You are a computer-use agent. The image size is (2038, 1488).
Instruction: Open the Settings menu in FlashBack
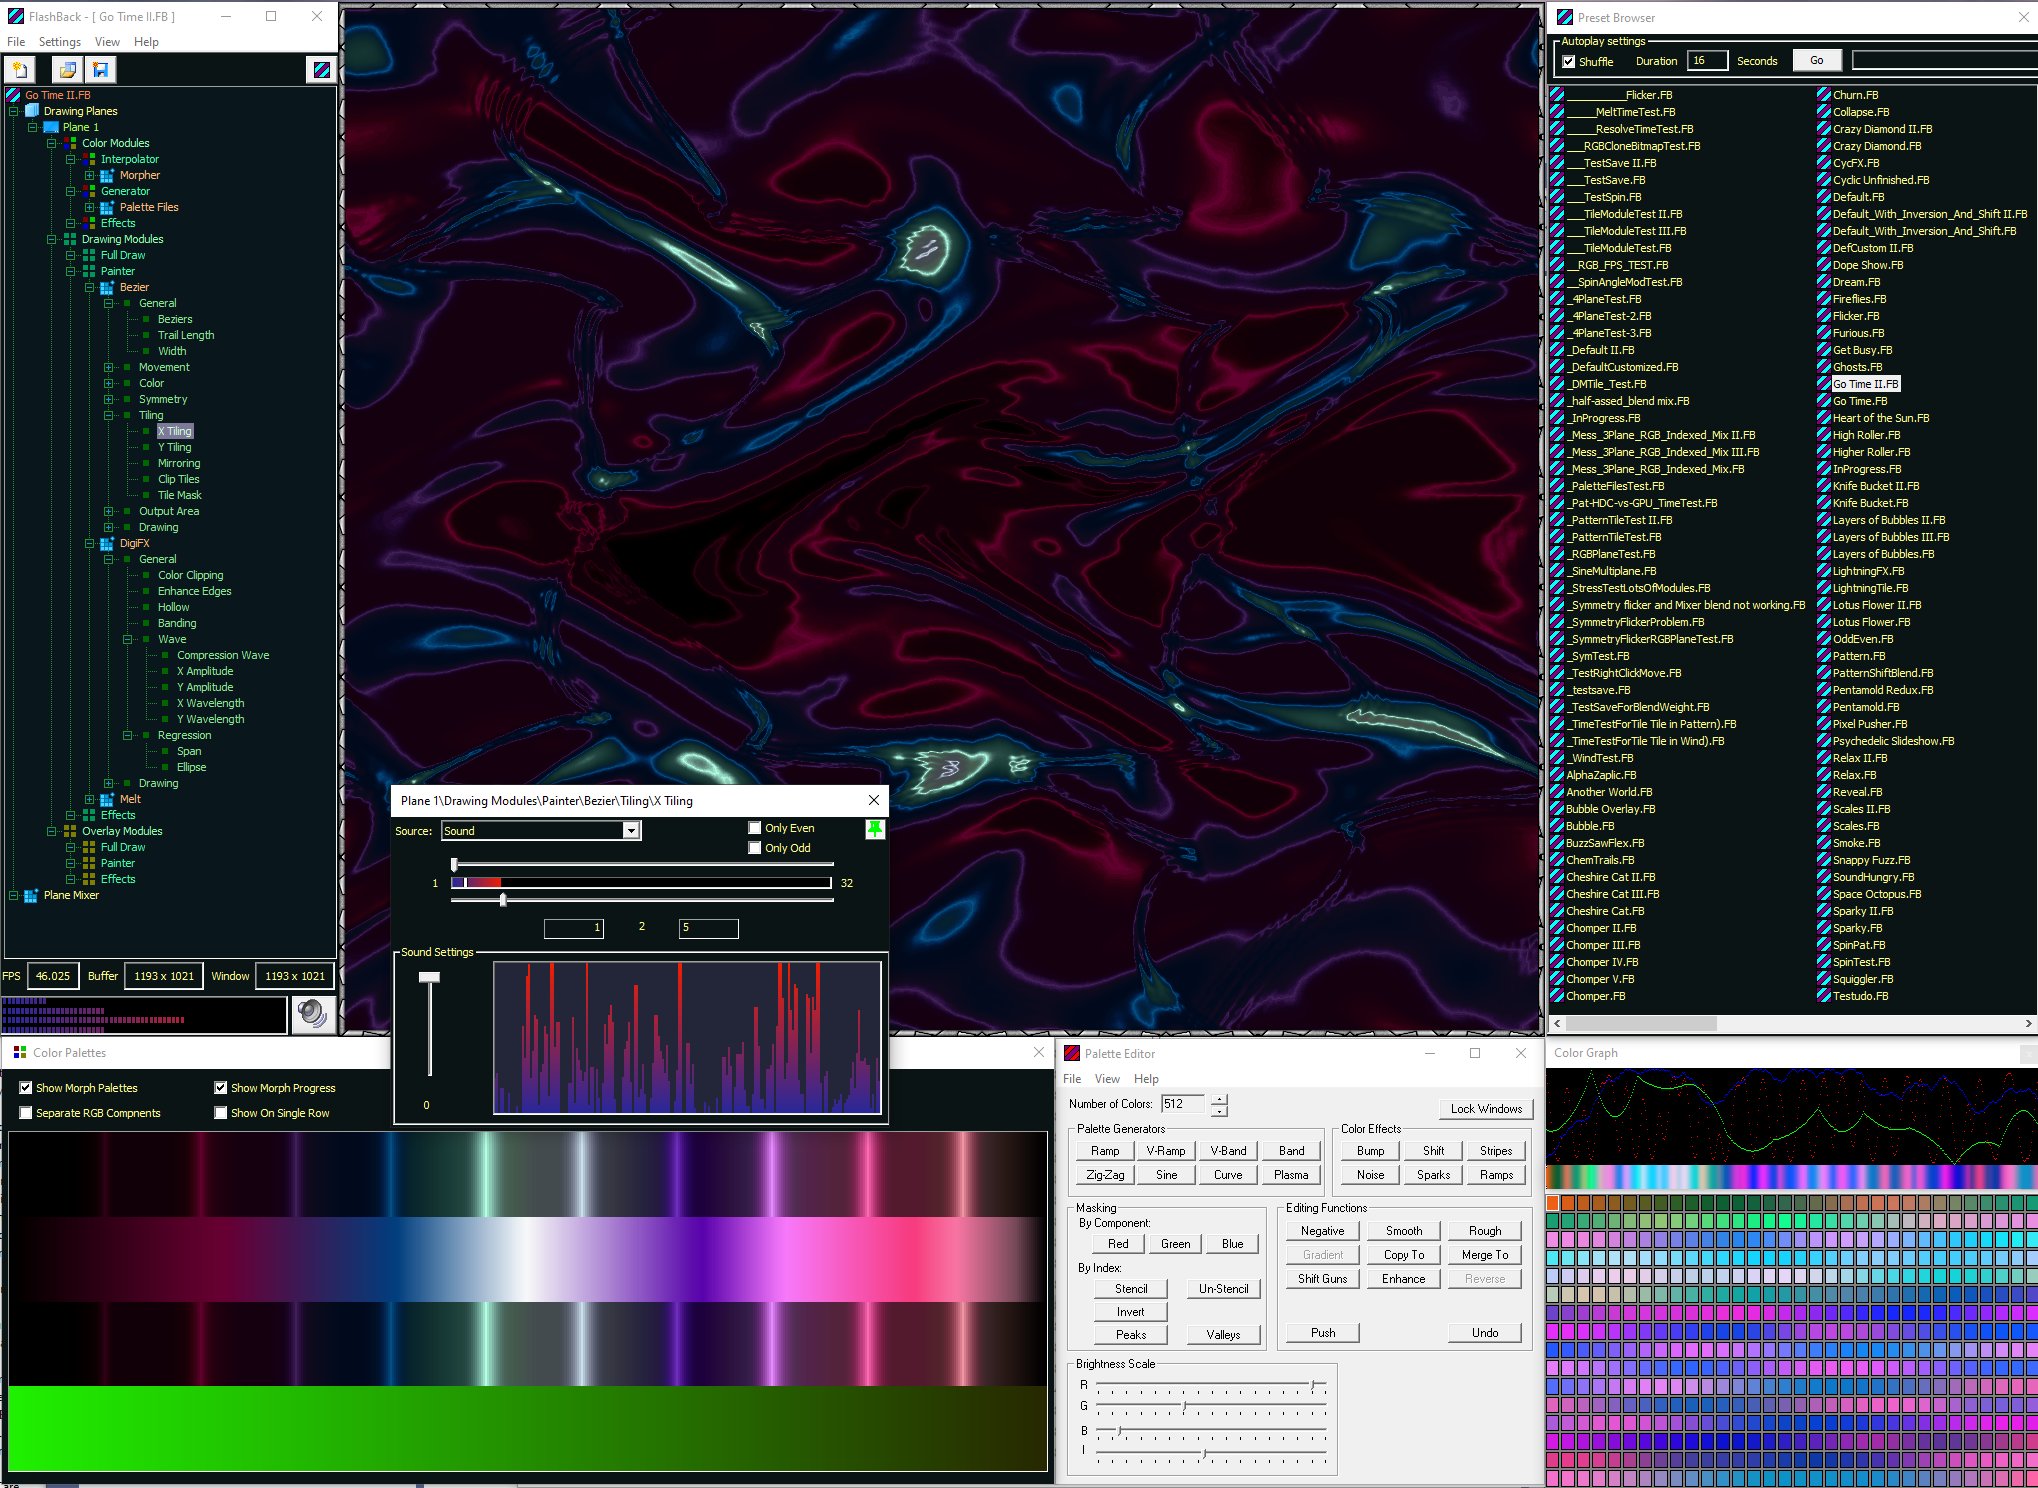pos(59,42)
